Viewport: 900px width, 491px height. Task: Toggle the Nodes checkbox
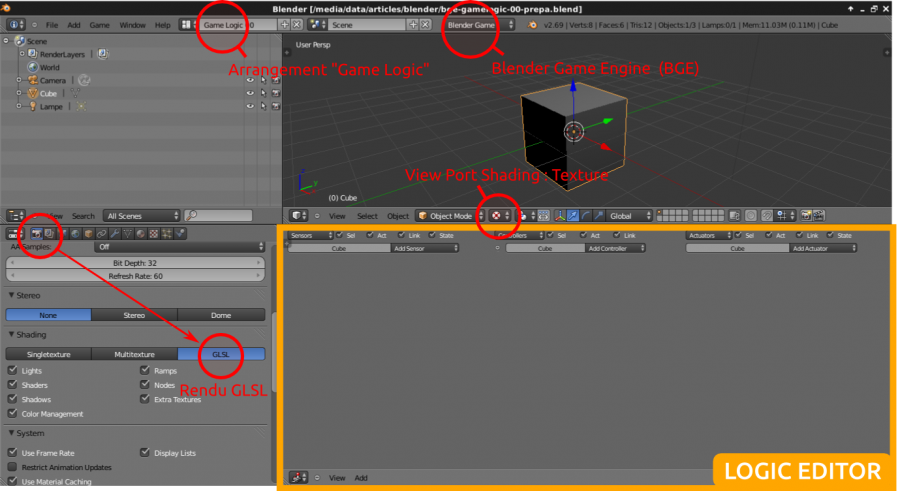tap(145, 385)
